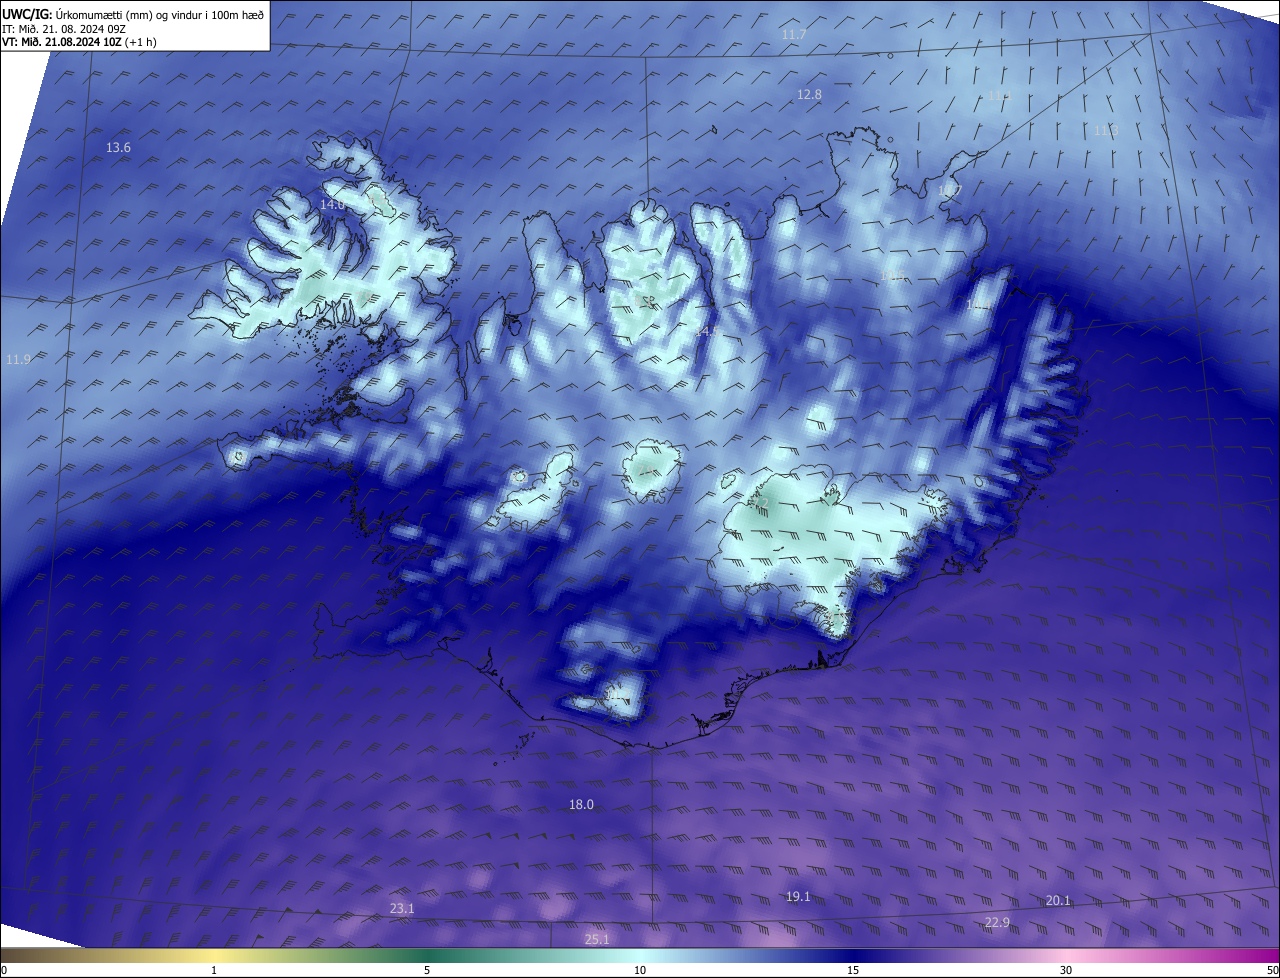Click the 12.8 value label

click(809, 95)
